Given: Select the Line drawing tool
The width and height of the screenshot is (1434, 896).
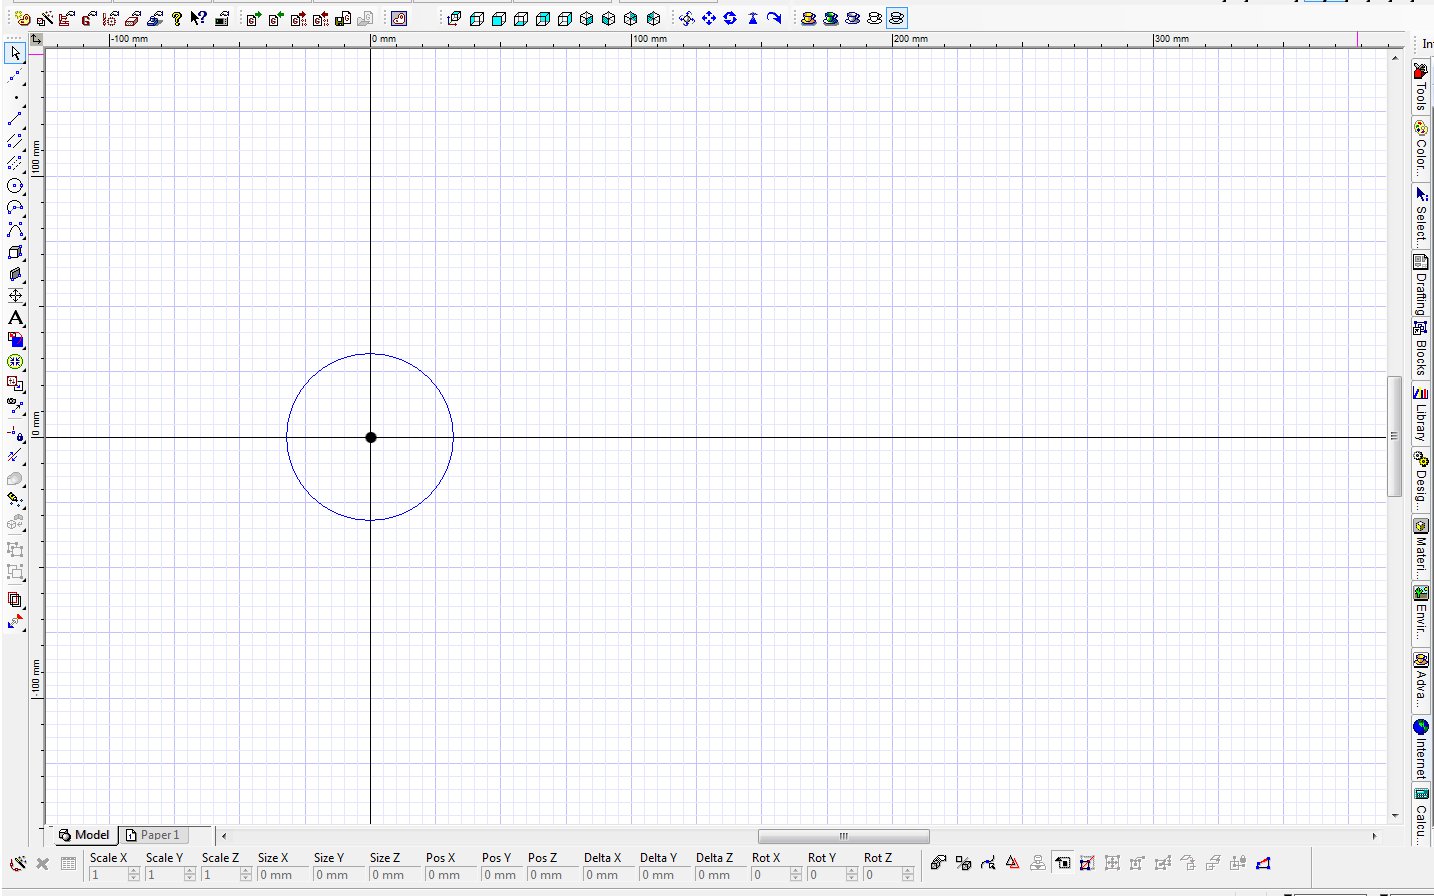Looking at the screenshot, I should (x=15, y=119).
